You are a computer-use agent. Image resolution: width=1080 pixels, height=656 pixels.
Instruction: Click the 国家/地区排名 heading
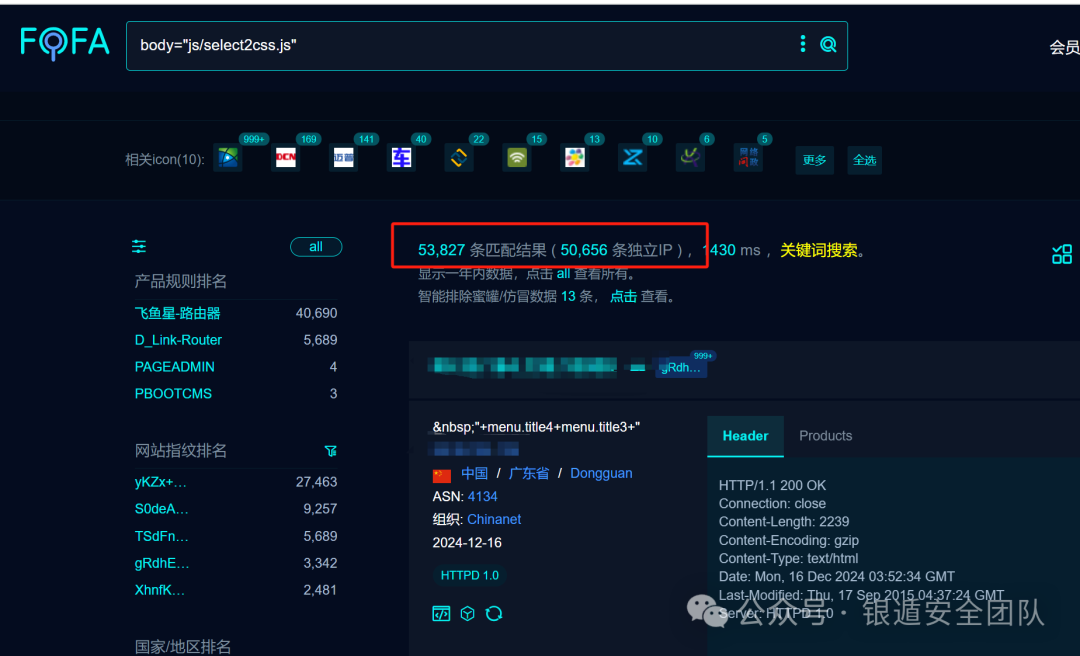coord(183,646)
